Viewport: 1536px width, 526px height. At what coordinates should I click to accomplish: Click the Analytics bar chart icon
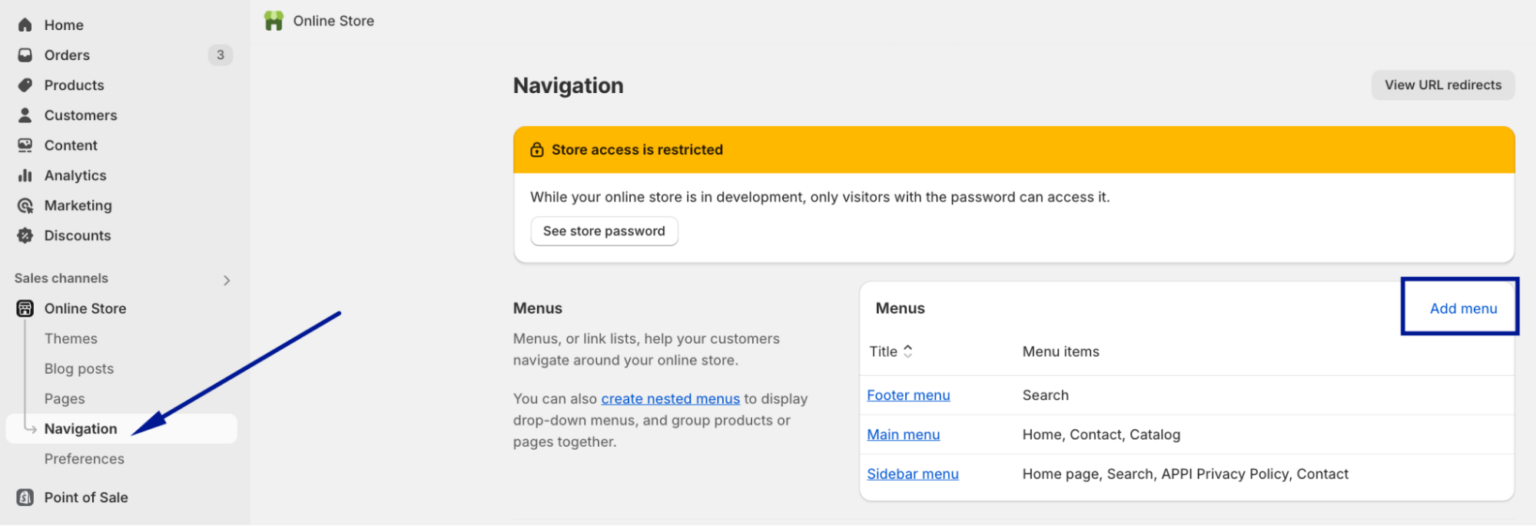(25, 175)
